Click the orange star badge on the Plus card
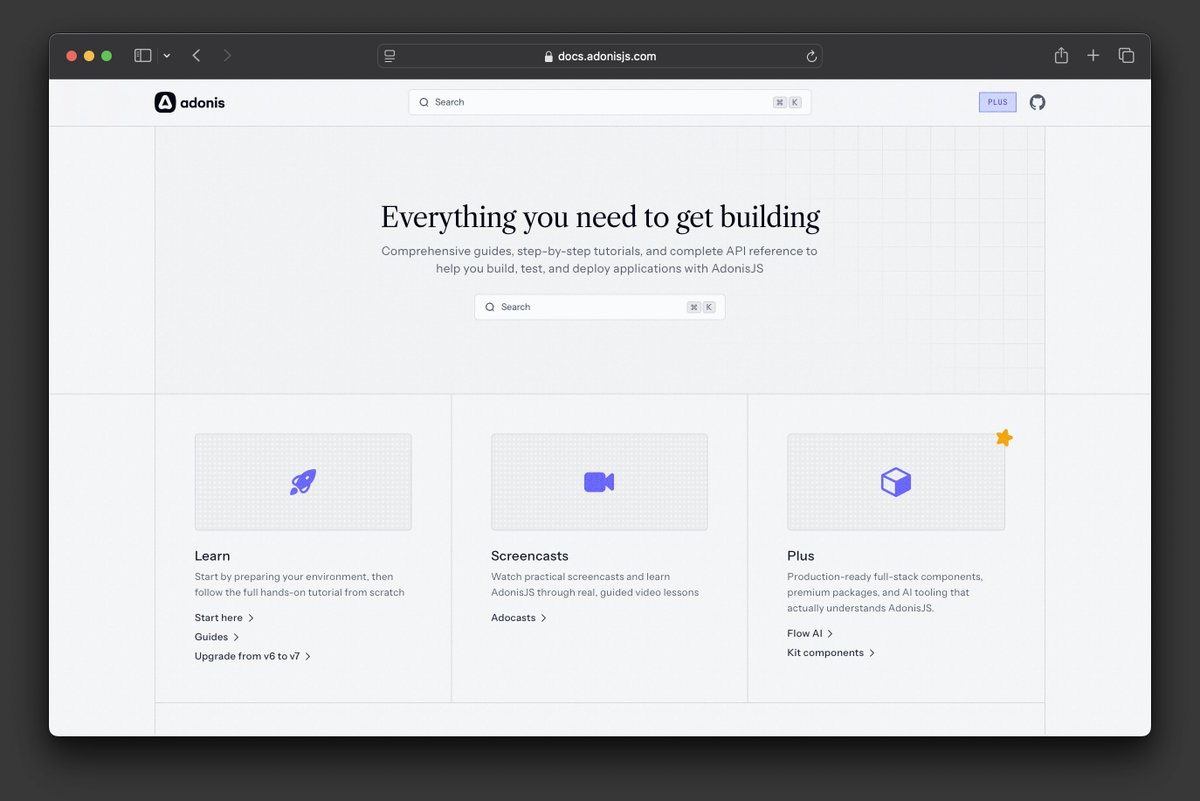Screen dimensions: 1200x801 click(1004, 437)
